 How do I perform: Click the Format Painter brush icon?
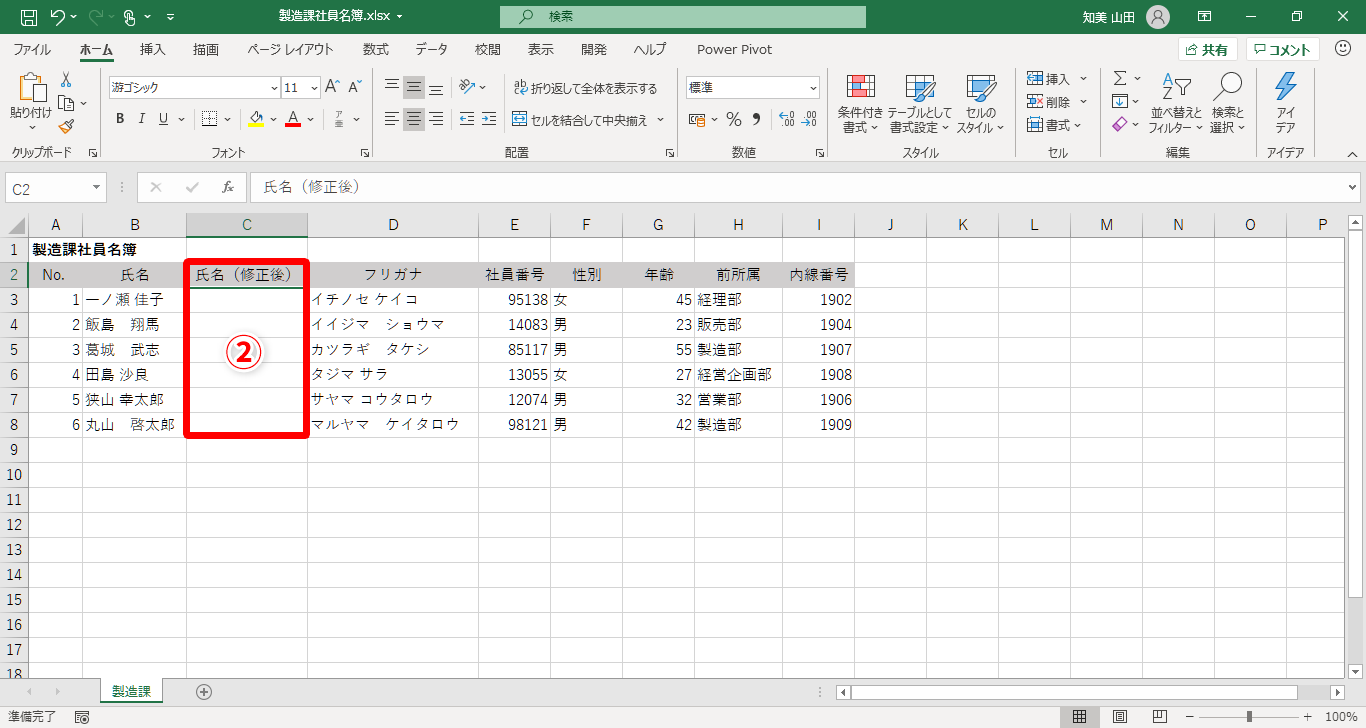coord(66,126)
